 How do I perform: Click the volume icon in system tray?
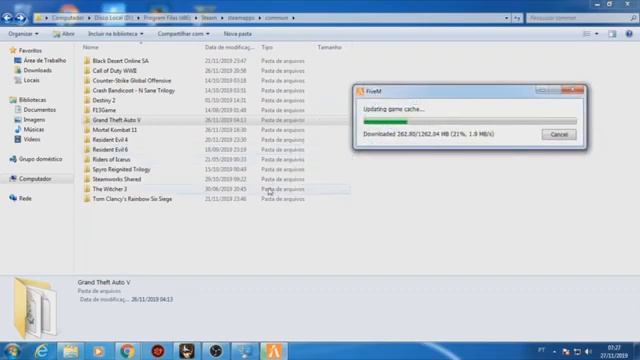588,351
